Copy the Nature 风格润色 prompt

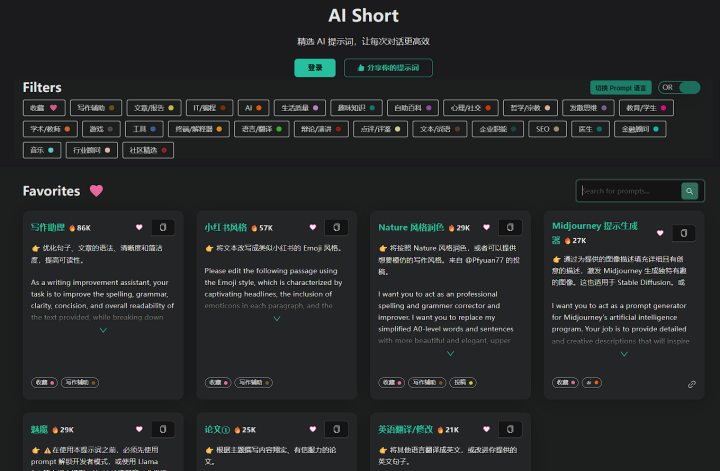pos(511,228)
